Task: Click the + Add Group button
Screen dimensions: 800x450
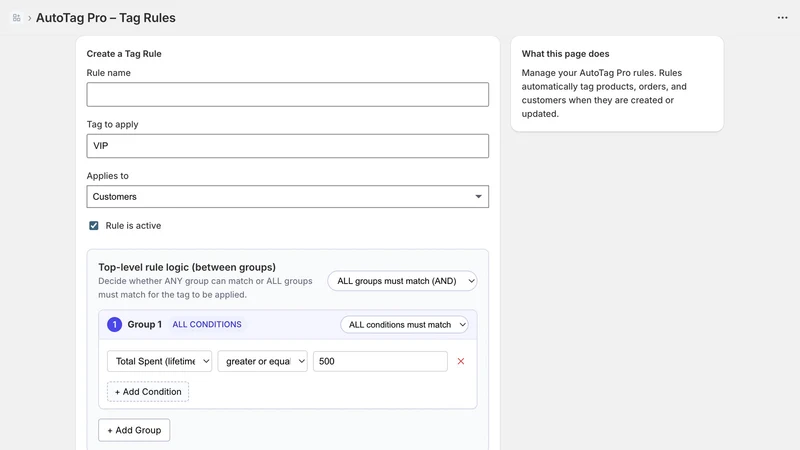Action: pos(134,430)
